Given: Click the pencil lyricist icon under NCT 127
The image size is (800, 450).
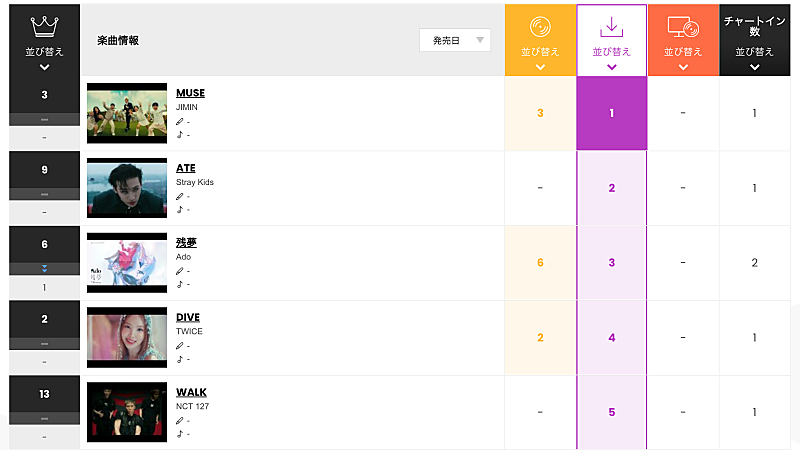Looking at the screenshot, I should tap(180, 421).
